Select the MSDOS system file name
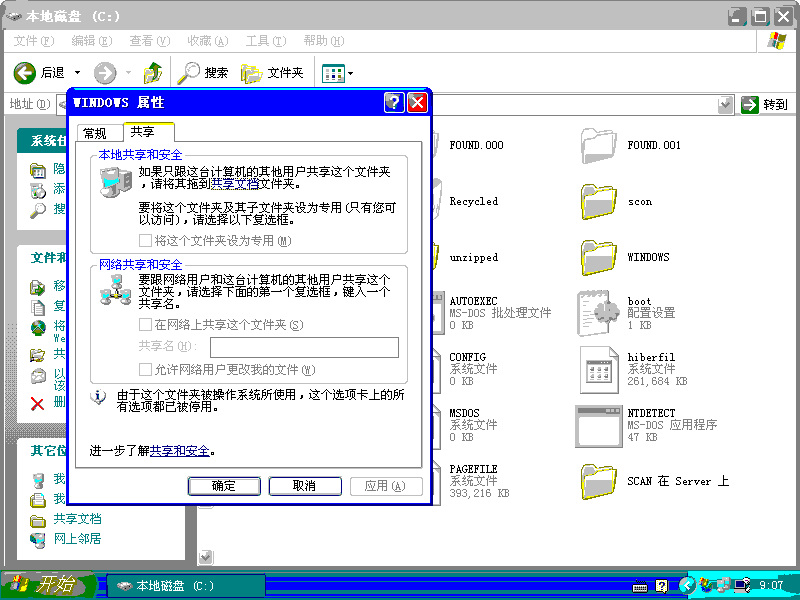The height and width of the screenshot is (600, 800). (464, 413)
